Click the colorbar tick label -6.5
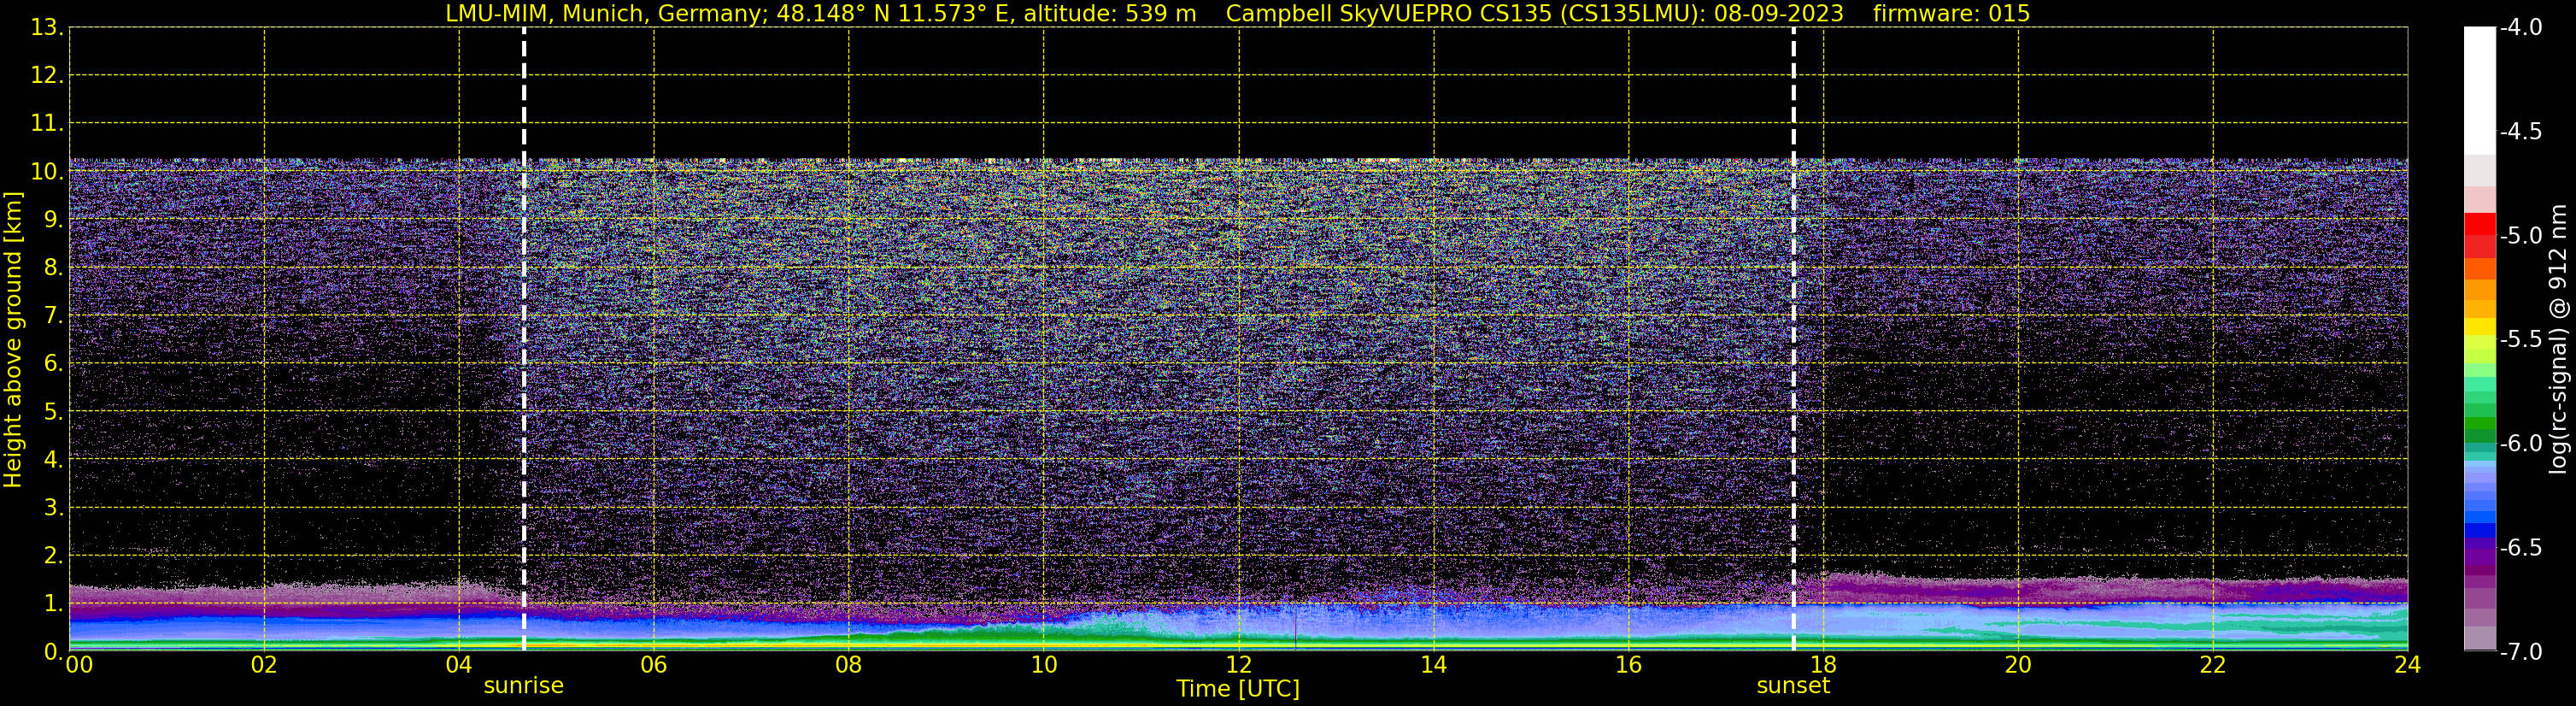This screenshot has height=706, width=2576. point(2520,547)
